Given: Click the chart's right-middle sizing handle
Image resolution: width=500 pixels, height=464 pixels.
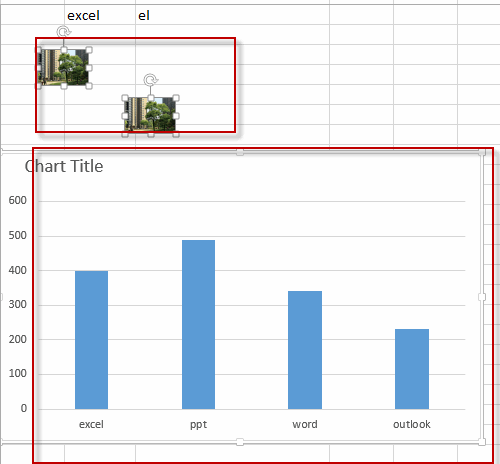Looking at the screenshot, I should point(482,297).
